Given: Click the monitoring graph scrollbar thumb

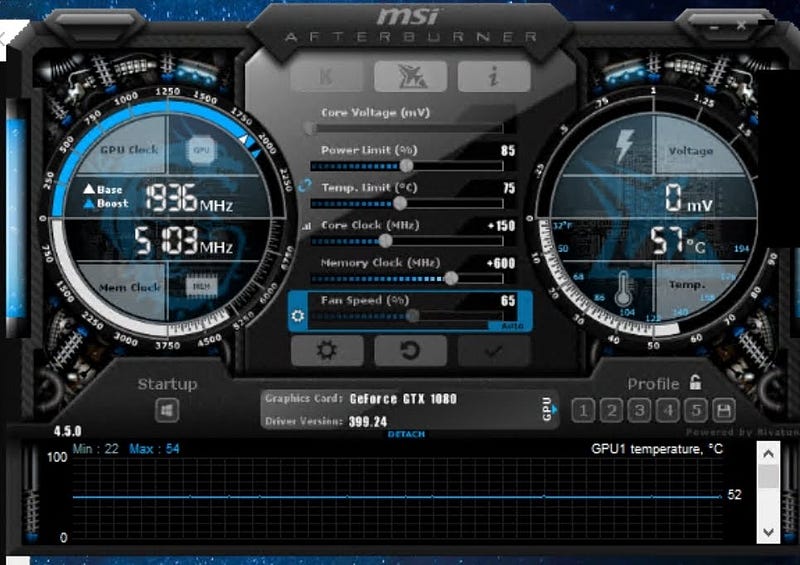Looking at the screenshot, I should click(768, 476).
